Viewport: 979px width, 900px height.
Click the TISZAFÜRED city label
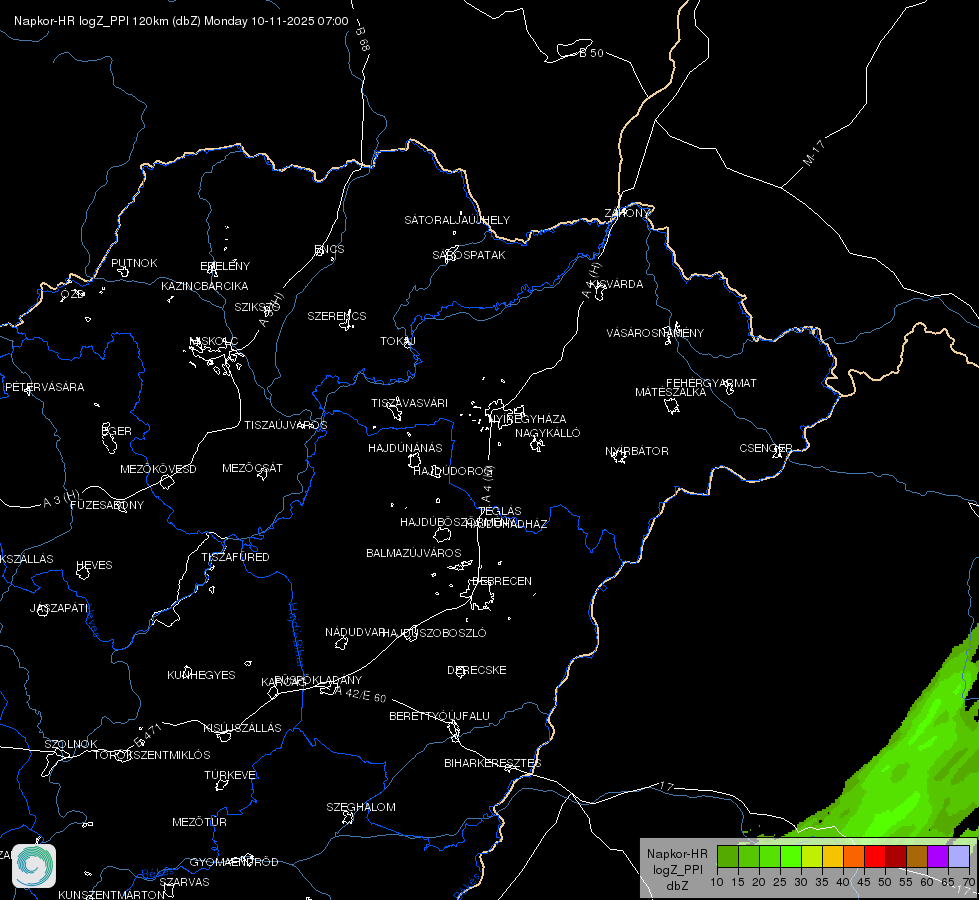[235, 556]
